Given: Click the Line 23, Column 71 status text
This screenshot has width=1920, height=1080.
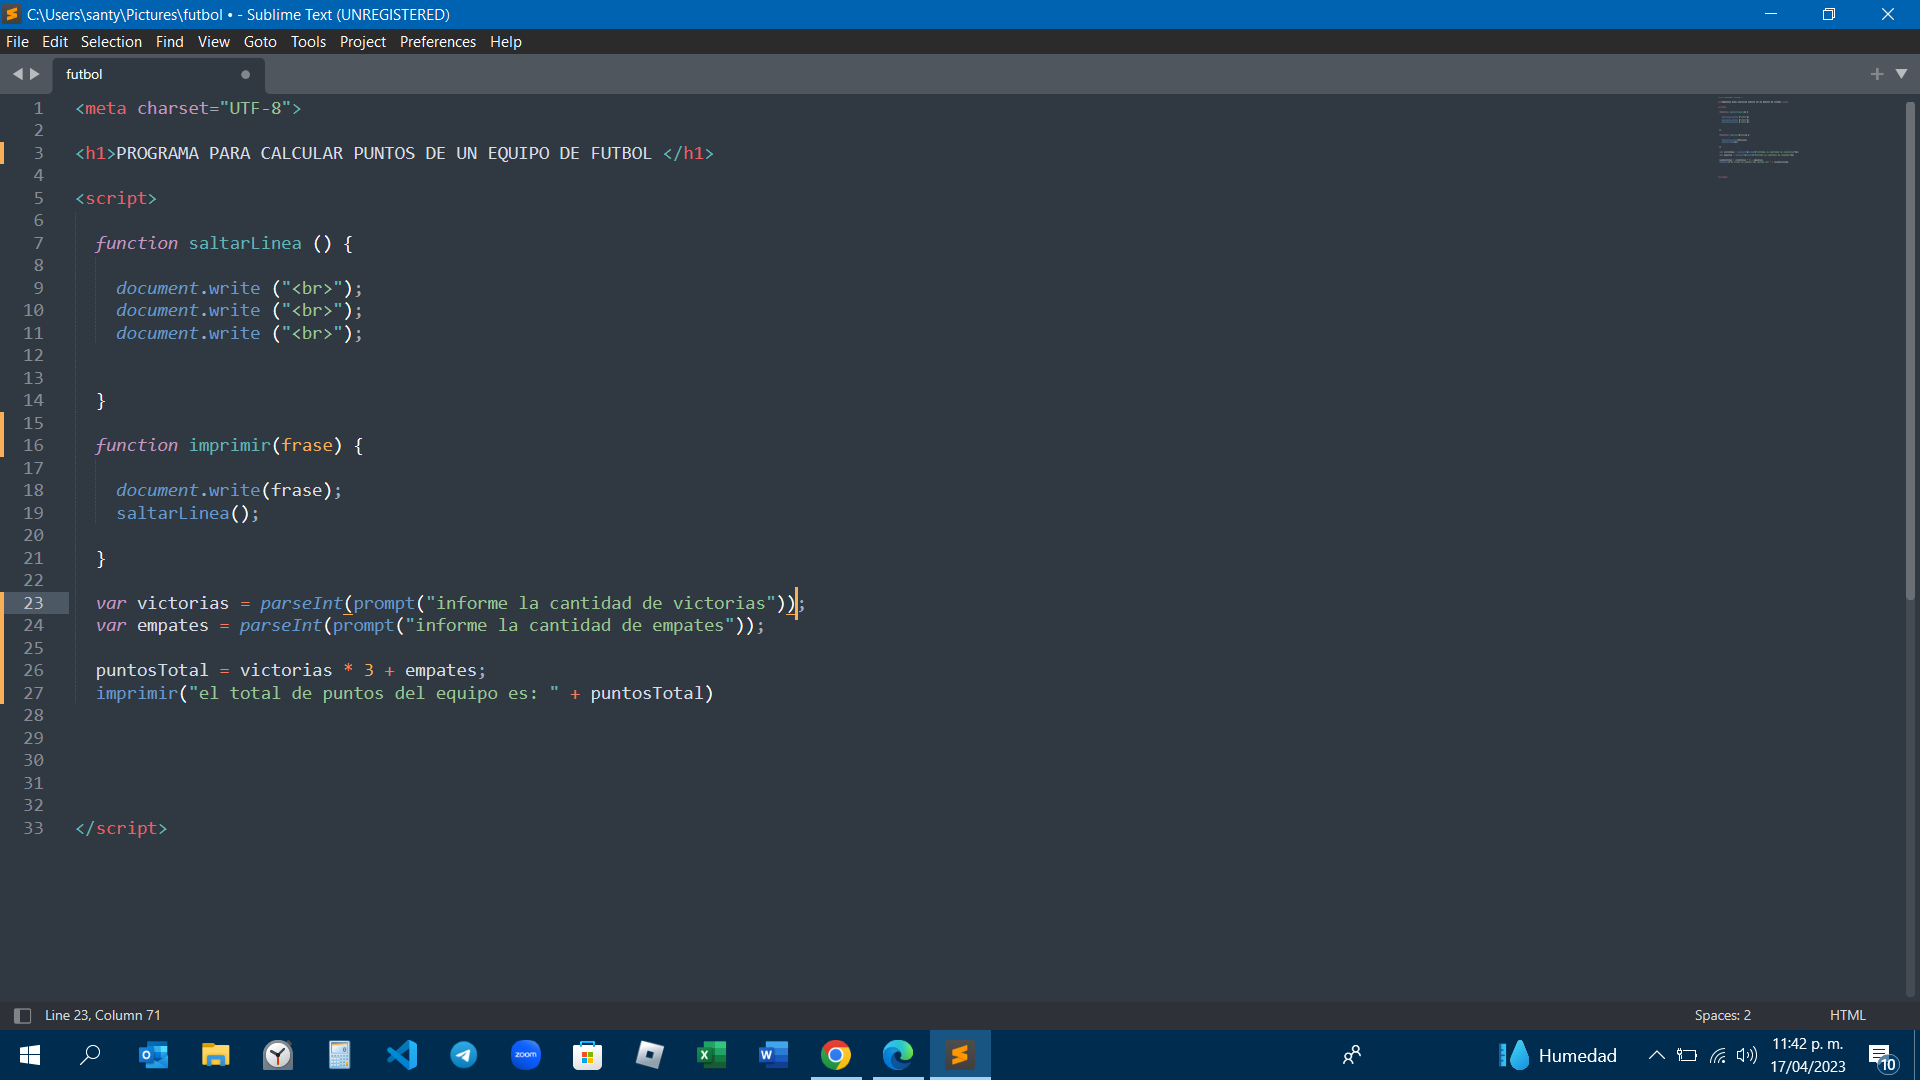Looking at the screenshot, I should tap(103, 1015).
